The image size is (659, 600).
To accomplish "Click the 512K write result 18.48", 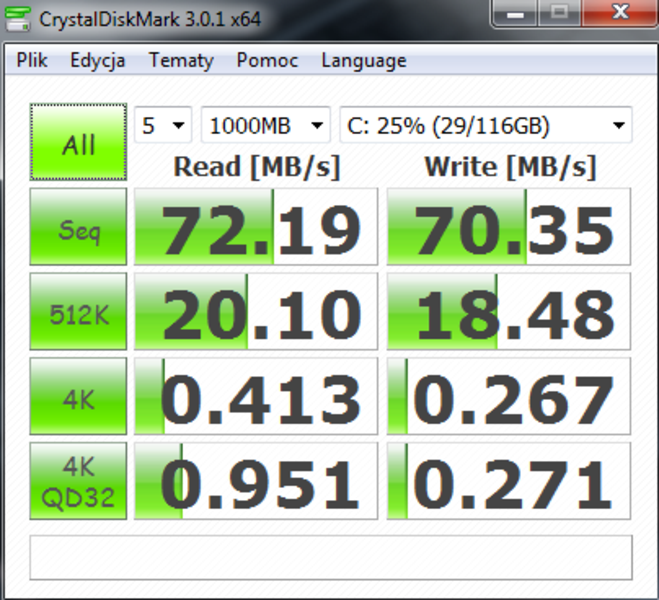I will click(509, 311).
